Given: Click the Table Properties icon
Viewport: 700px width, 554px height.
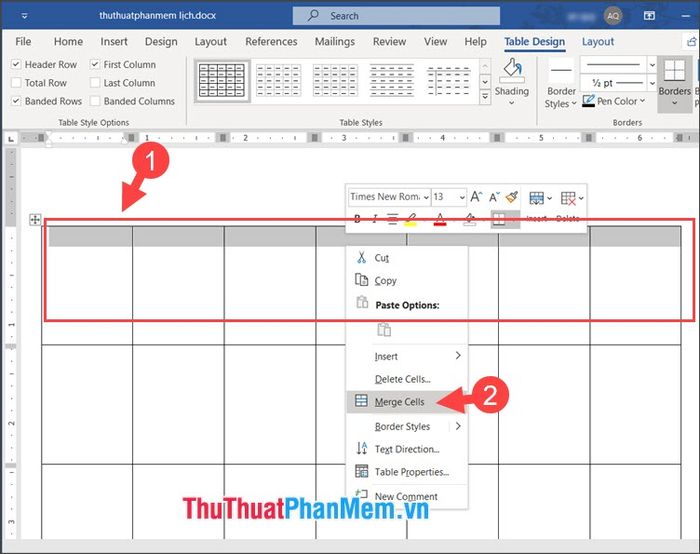Looking at the screenshot, I should coord(362,471).
